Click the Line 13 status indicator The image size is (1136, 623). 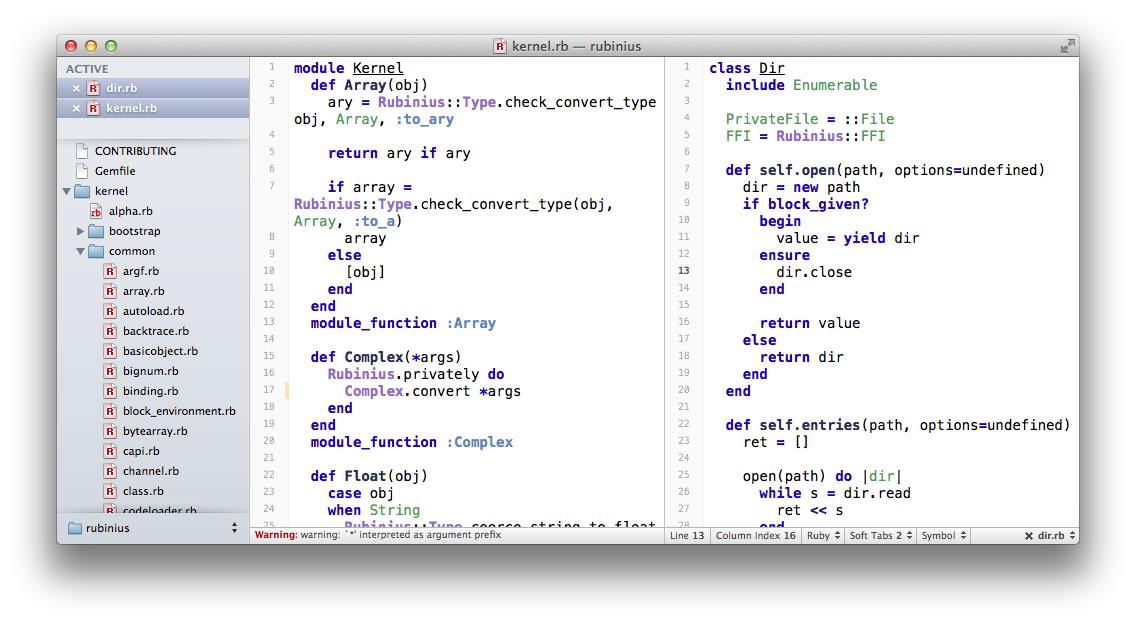[x=687, y=535]
